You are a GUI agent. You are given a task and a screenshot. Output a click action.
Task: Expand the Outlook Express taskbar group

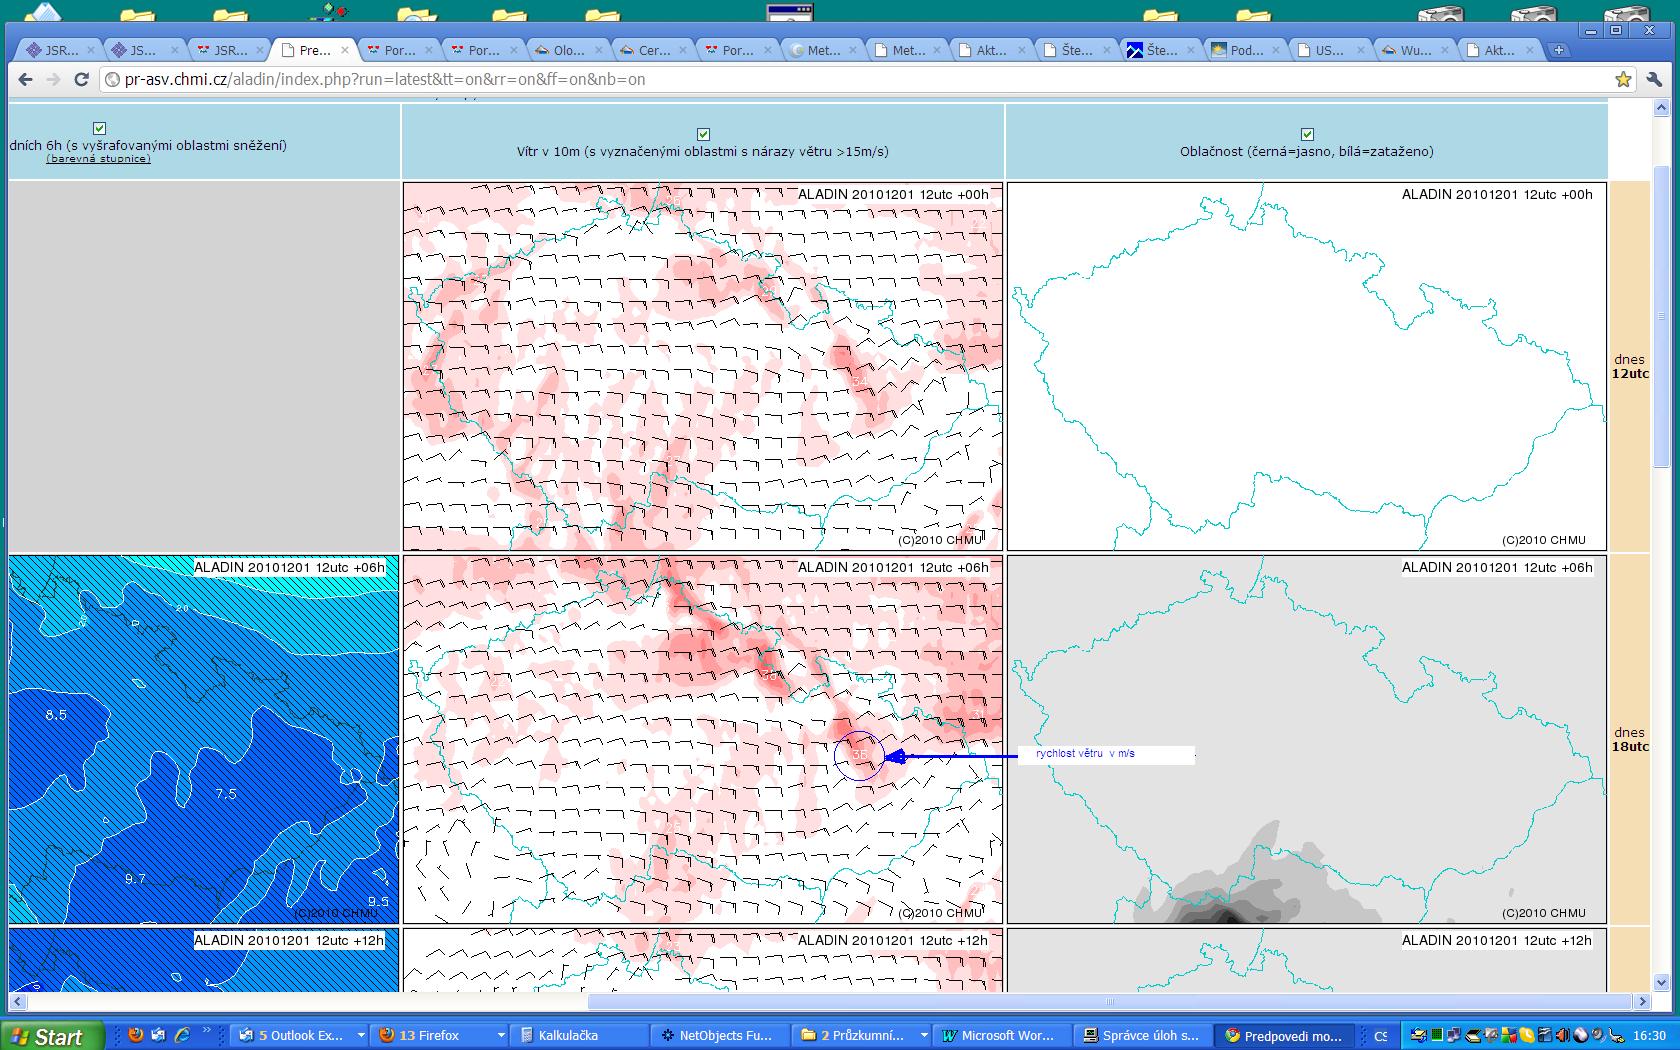361,1036
